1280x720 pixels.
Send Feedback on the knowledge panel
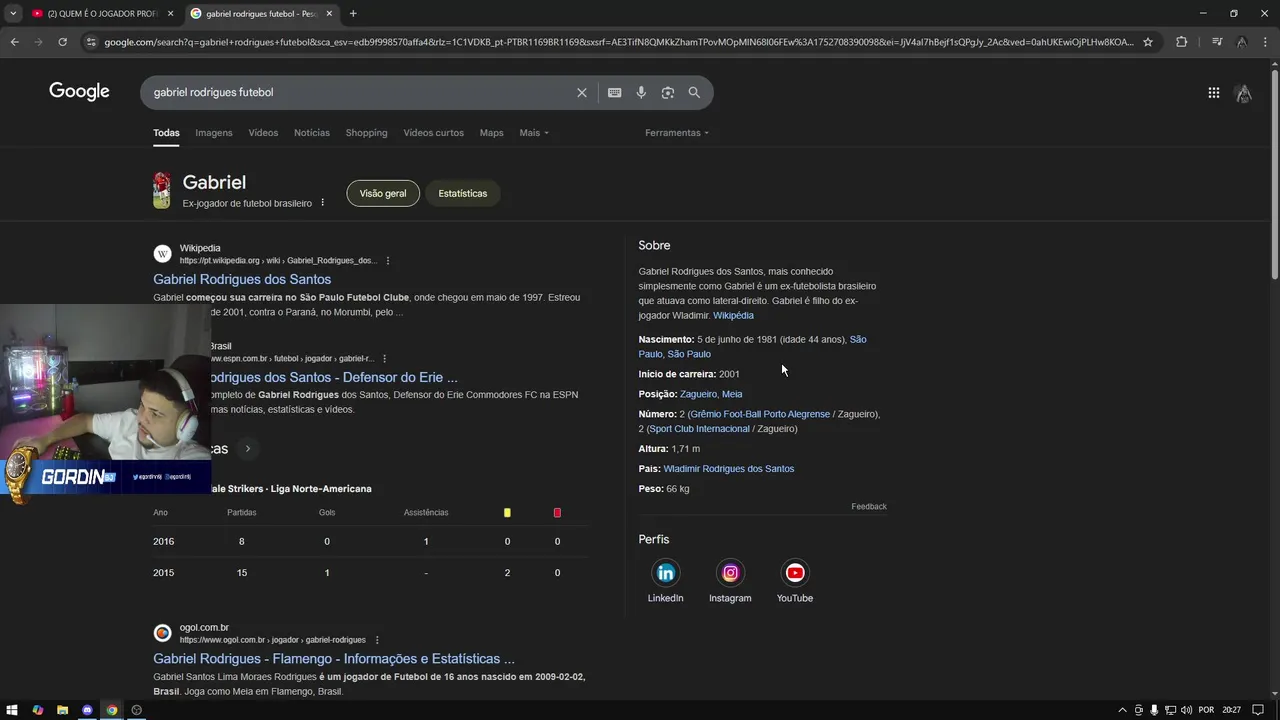click(x=869, y=507)
